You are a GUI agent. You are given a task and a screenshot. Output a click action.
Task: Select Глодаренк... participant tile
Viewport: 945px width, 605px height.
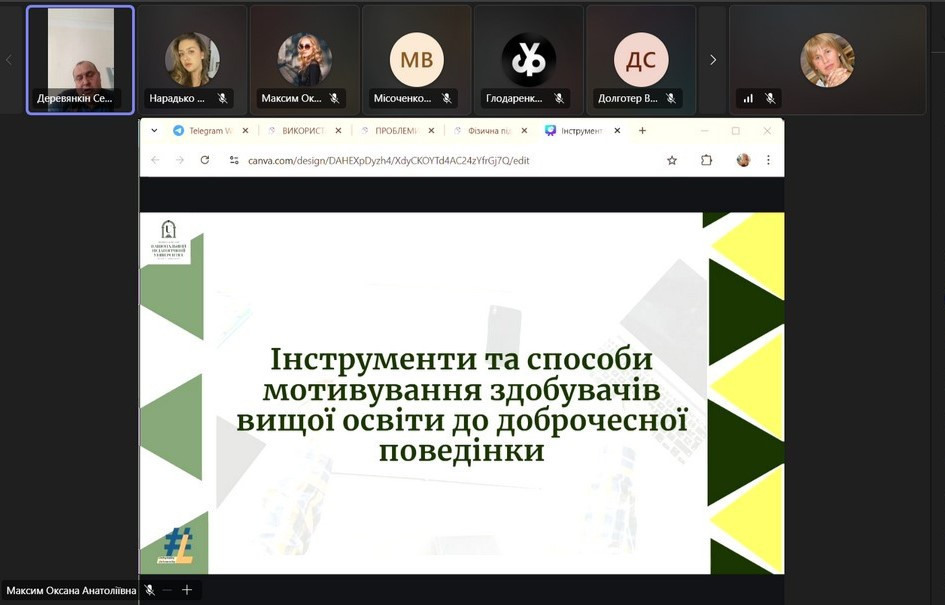pos(529,60)
